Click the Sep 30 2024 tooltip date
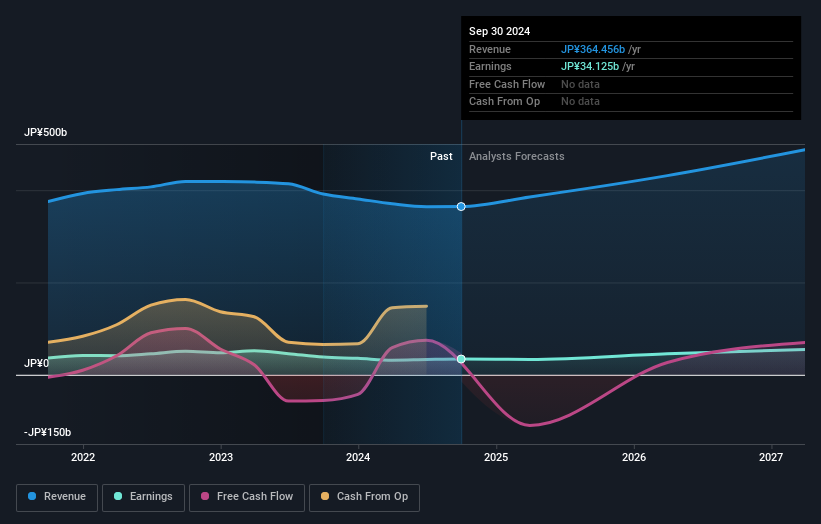The width and height of the screenshot is (821, 524). pyautogui.click(x=500, y=31)
